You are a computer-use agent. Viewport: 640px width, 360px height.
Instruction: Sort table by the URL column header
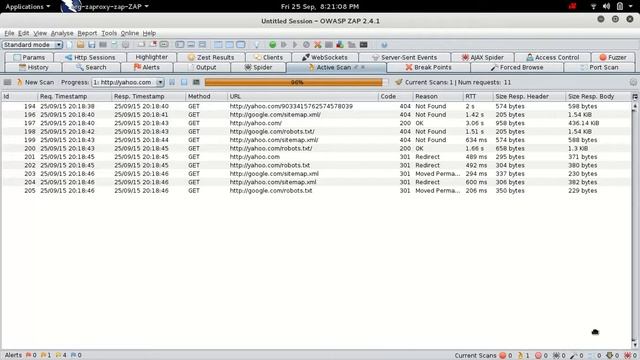[302, 96]
